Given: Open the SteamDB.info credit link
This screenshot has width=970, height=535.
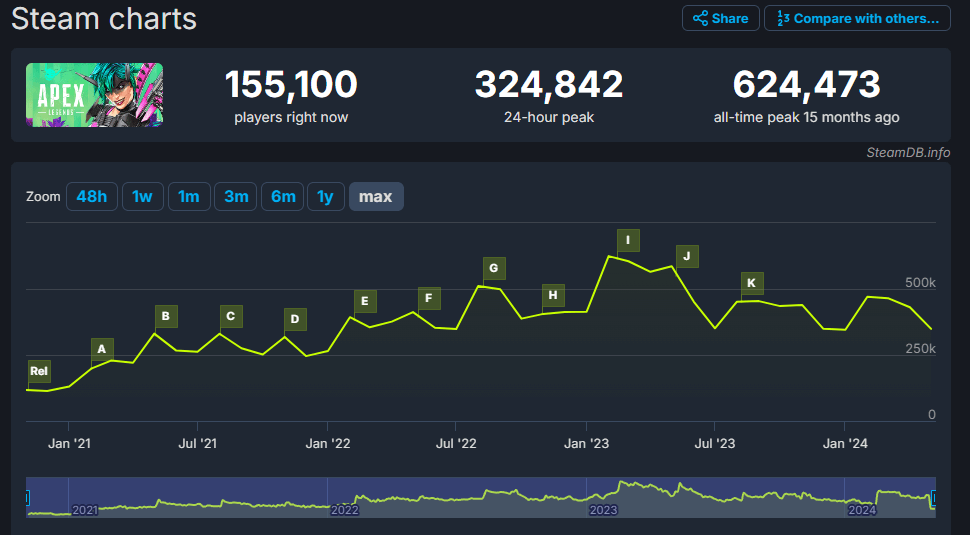Looking at the screenshot, I should [x=908, y=152].
